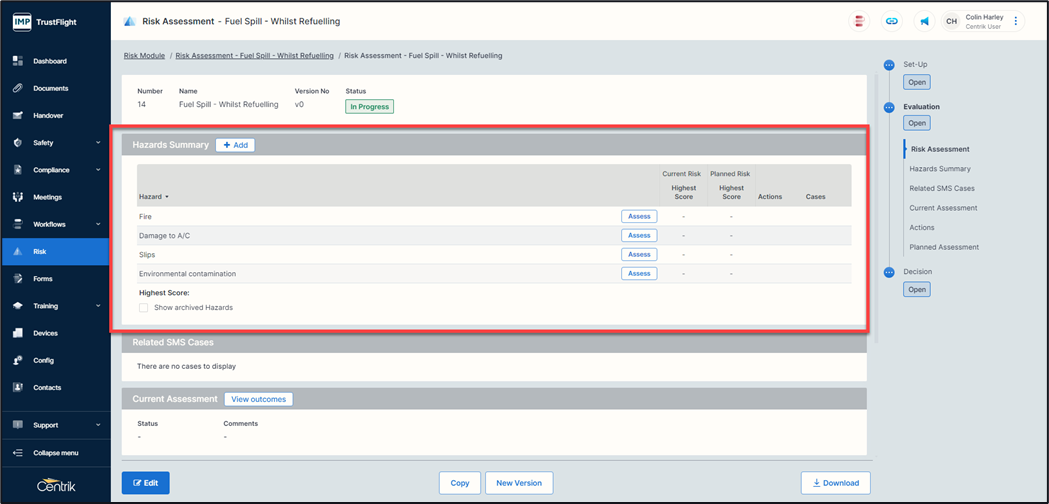Enable Show archived Hazards checkbox

tap(144, 308)
